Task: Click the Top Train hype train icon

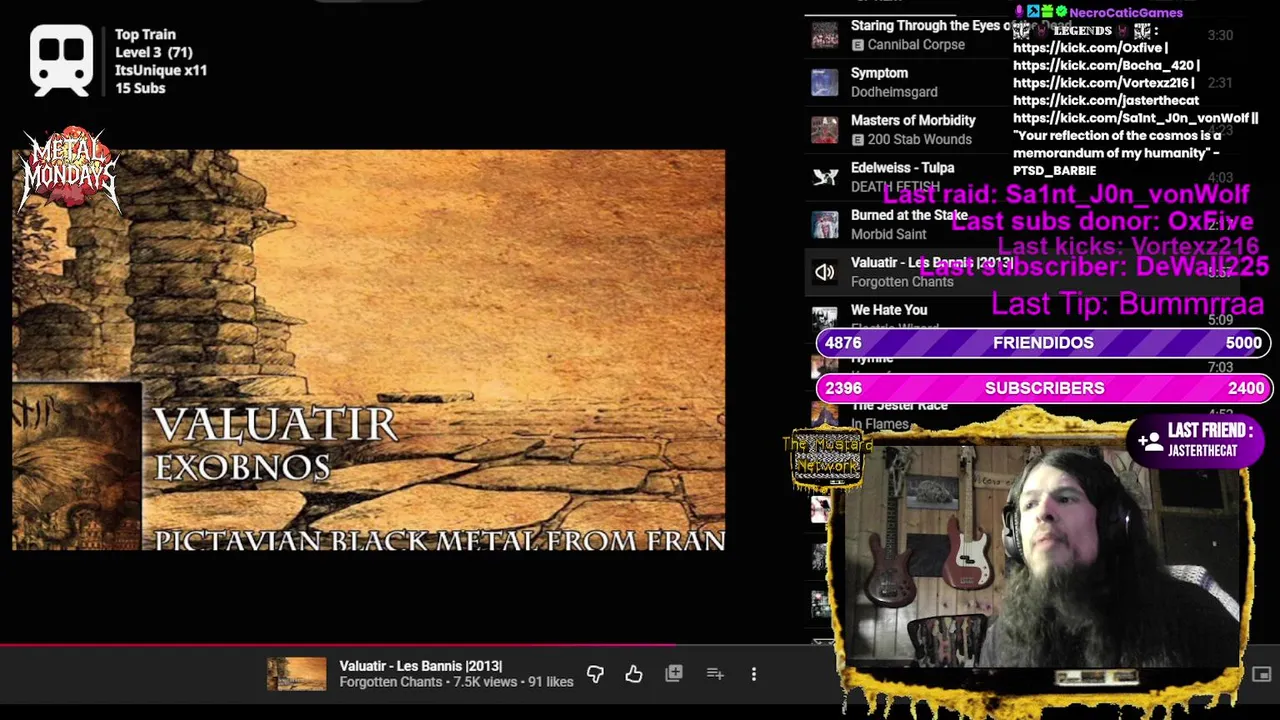Action: 62,60
